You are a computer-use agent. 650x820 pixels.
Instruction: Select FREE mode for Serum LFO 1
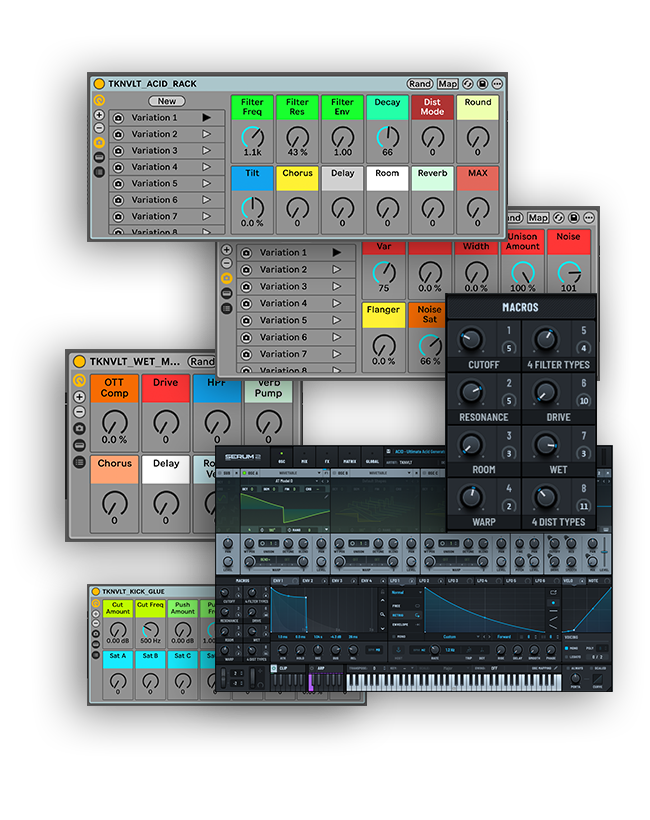pos(406,606)
